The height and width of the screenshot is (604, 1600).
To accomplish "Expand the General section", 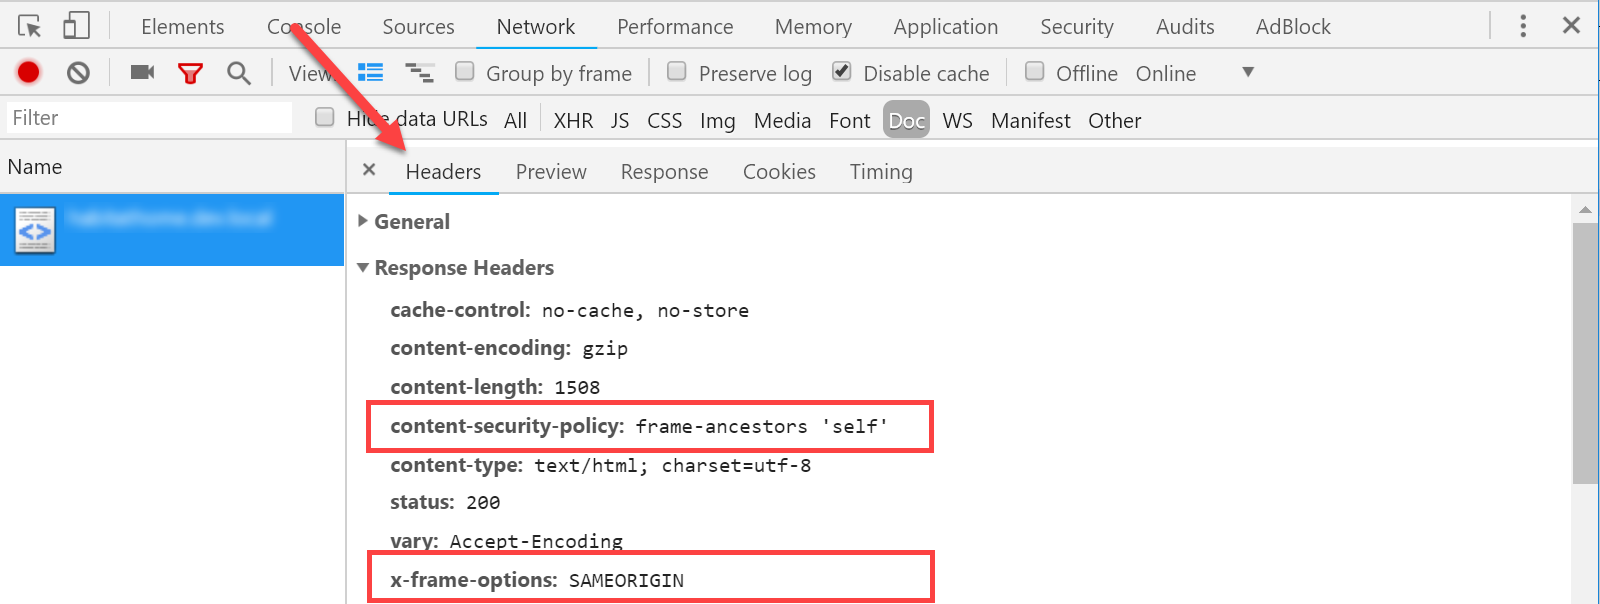I will click(363, 221).
